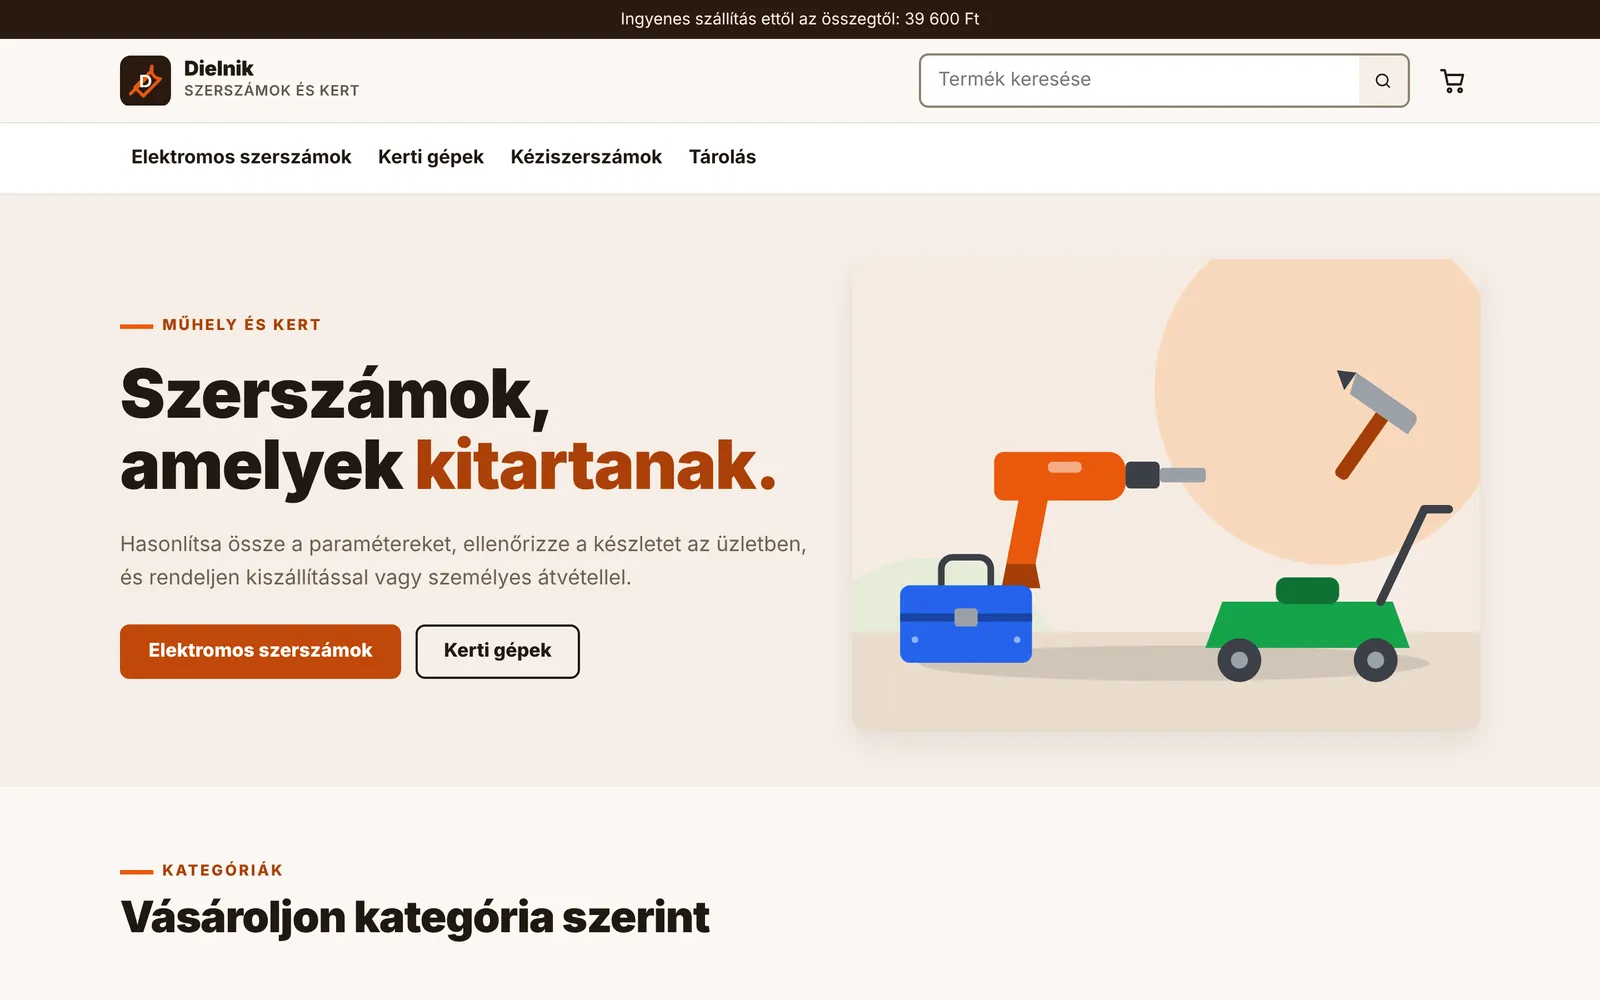1600x1000 pixels.
Task: Click the 'MŰHELY ÉS KERT' label
Action: 241,325
